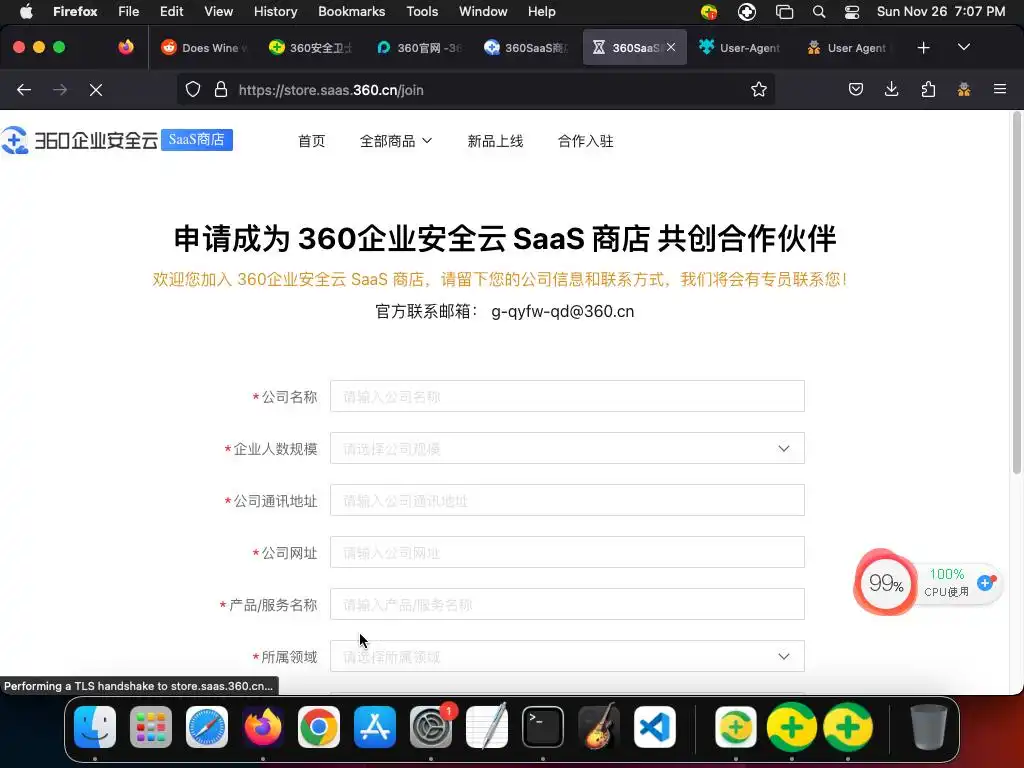Open the 企业人数规模 dropdown
Image resolution: width=1024 pixels, height=768 pixels.
pyautogui.click(x=567, y=449)
